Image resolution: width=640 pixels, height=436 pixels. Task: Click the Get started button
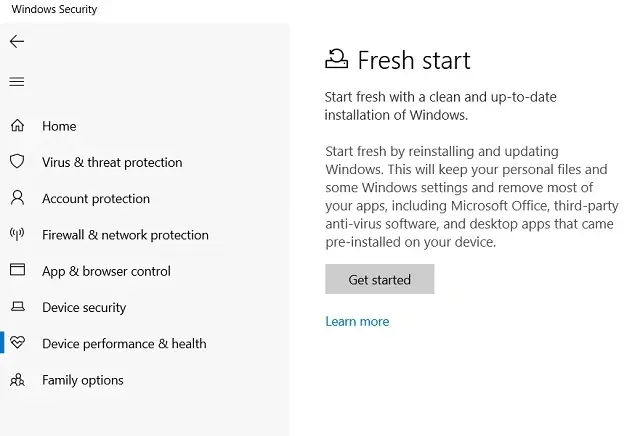380,279
